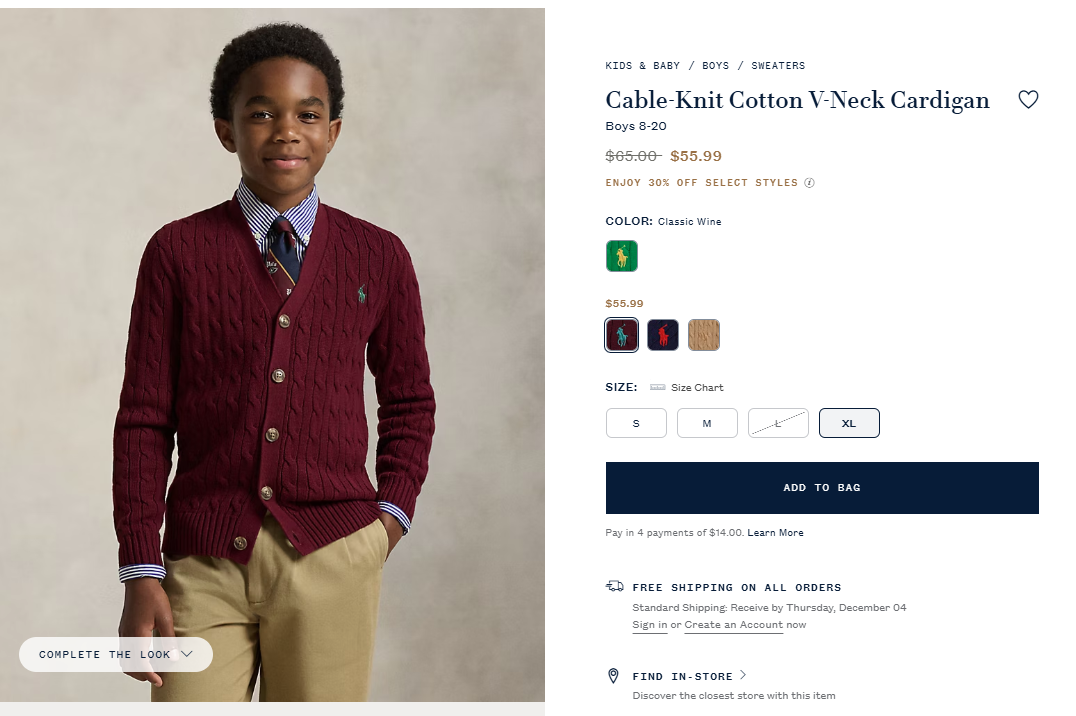This screenshot has height=716, width=1076.
Task: Choose size M
Action: [x=707, y=423]
